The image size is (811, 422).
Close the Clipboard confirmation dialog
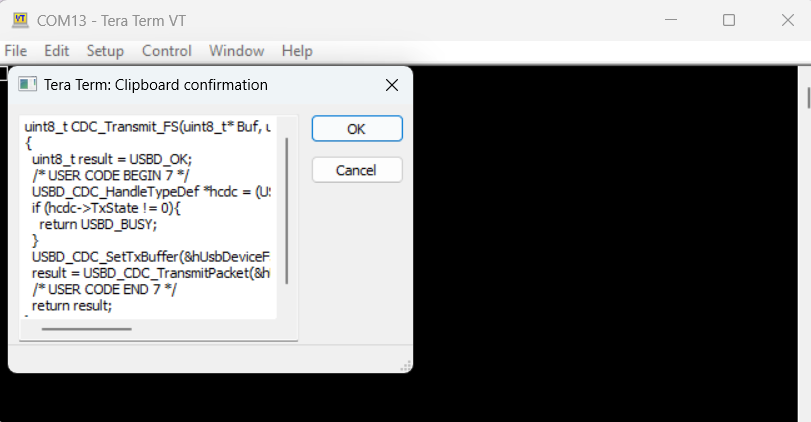tap(392, 85)
